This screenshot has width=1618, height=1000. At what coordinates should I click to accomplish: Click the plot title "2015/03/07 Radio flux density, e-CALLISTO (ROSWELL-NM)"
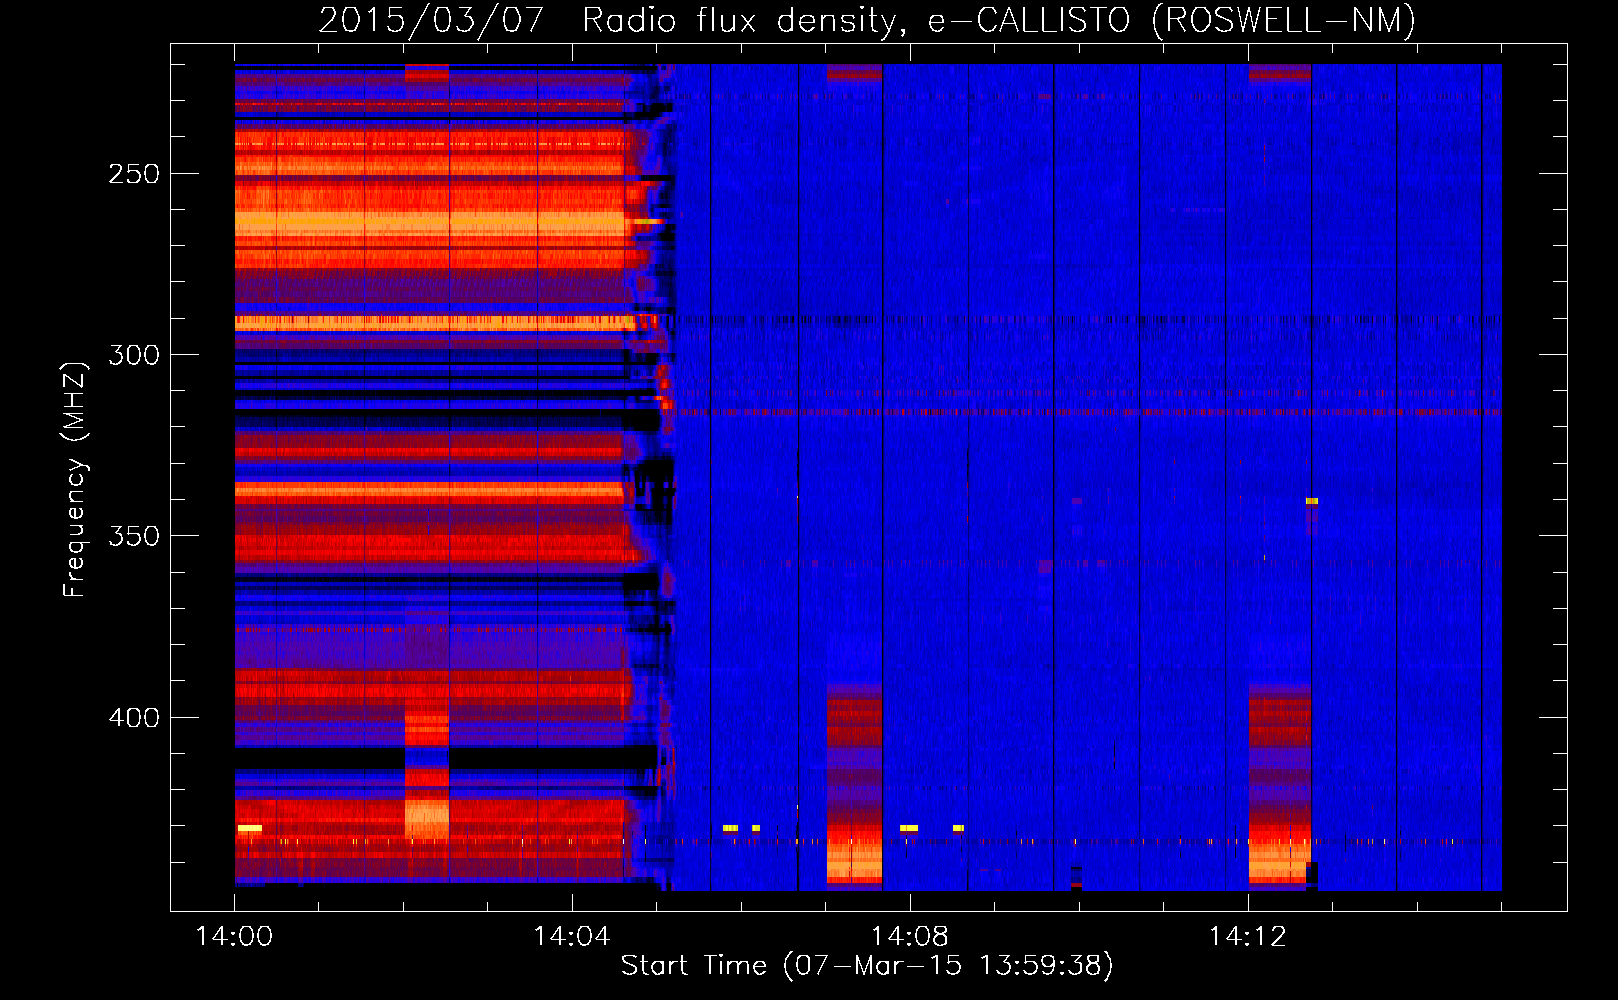[867, 20]
